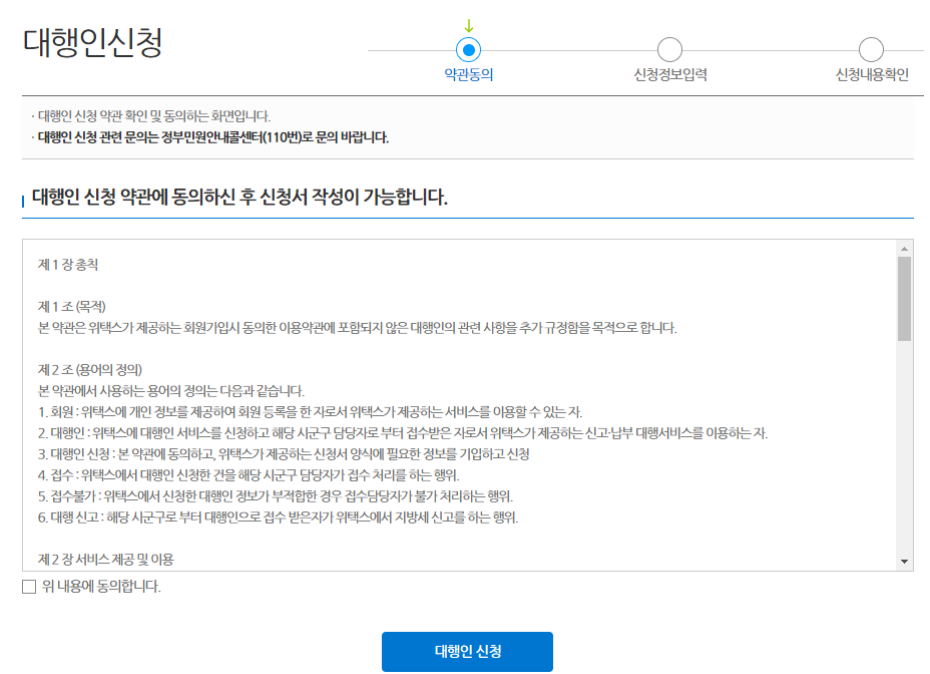Click the 제 2 장 서비스 제공 및 이용 heading
Viewport: 930px width, 674px height.
click(106, 559)
